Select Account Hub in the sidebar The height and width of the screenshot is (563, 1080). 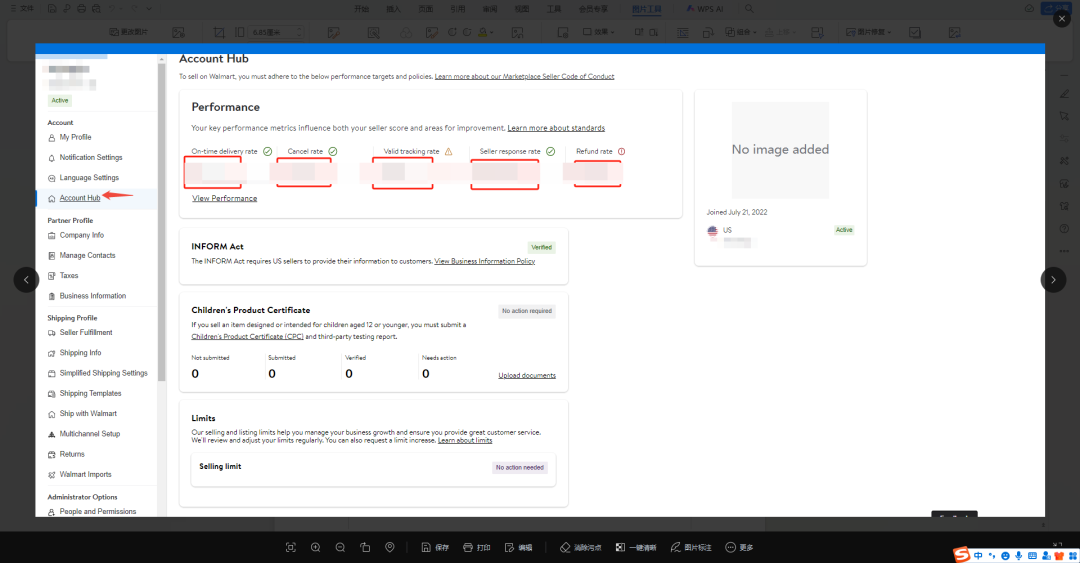pyautogui.click(x=80, y=198)
